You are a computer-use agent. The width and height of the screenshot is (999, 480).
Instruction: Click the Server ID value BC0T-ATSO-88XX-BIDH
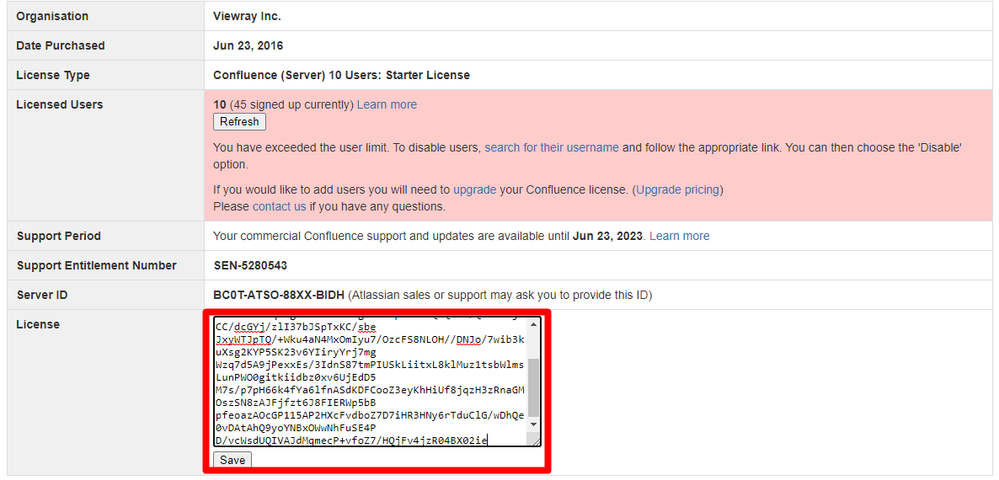click(279, 295)
